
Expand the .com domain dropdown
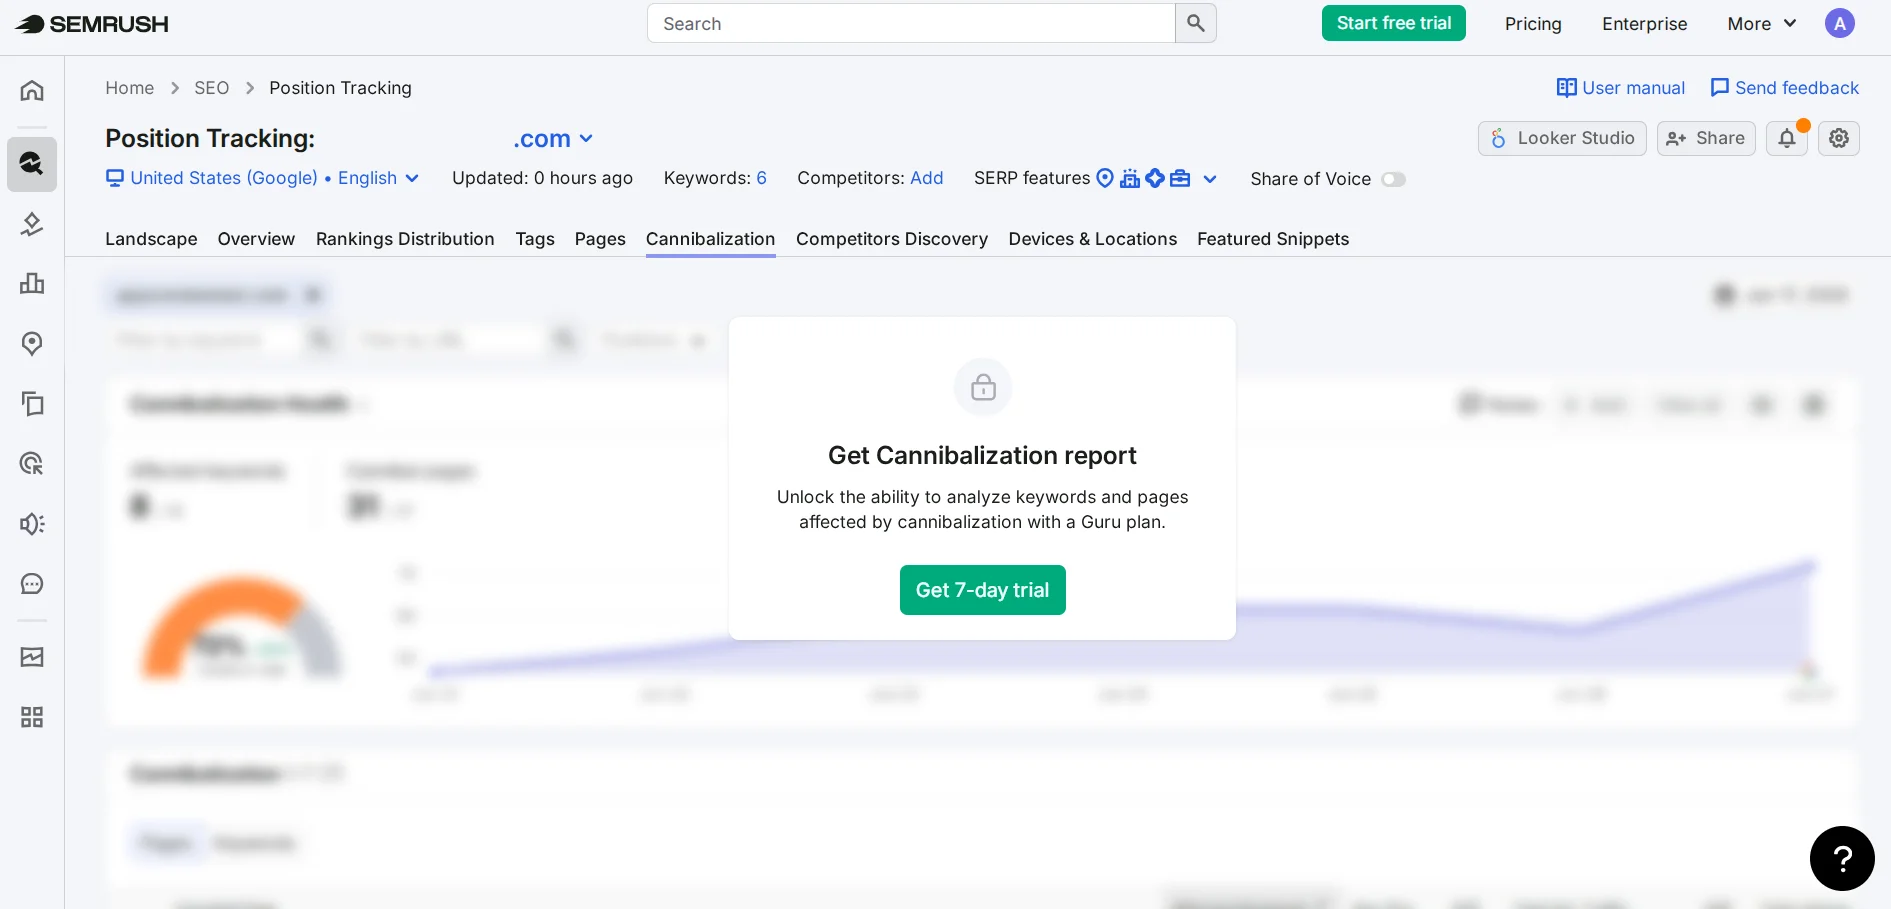point(553,139)
